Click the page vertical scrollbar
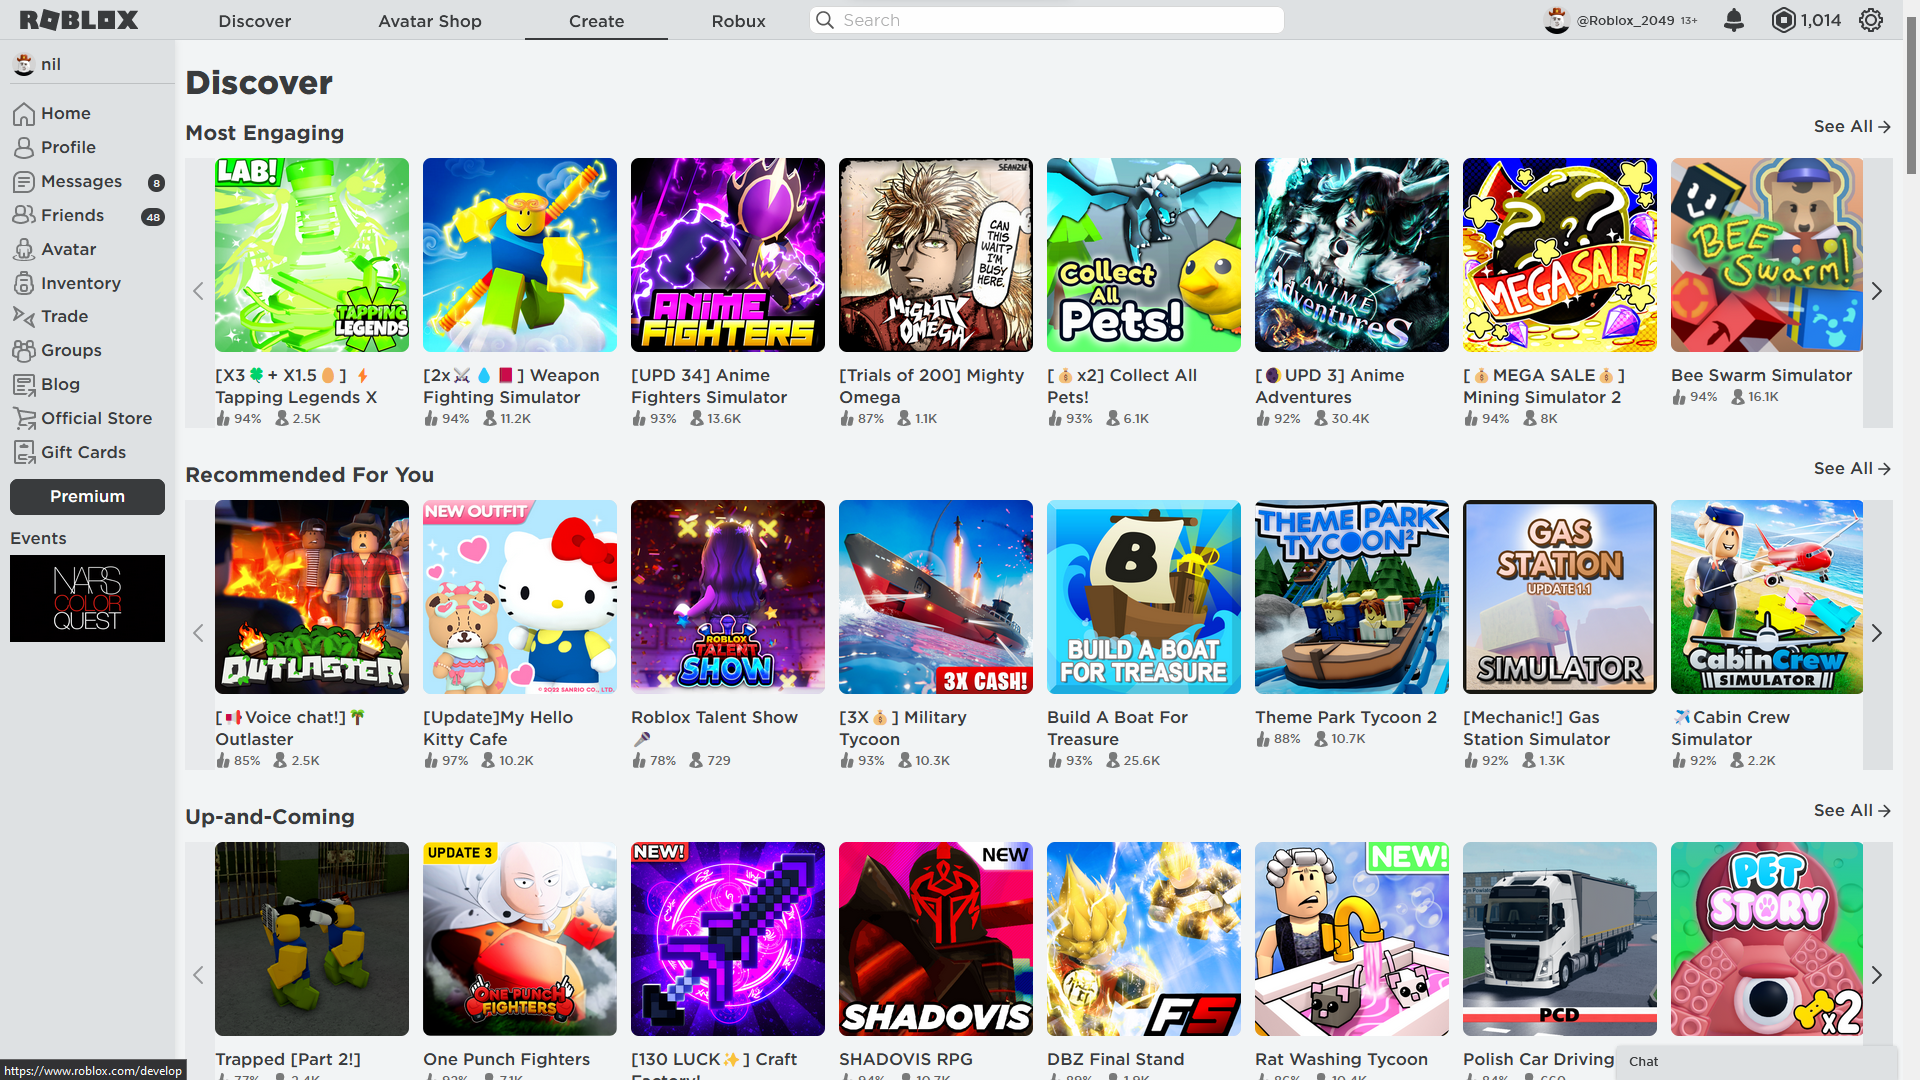This screenshot has width=1920, height=1080. pos(1912,96)
